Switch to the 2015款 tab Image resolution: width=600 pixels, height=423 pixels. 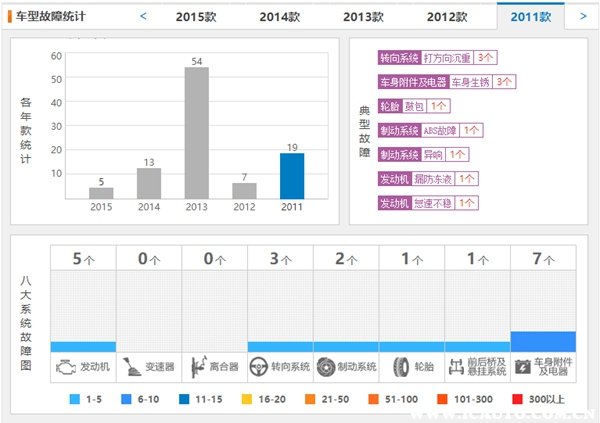pos(198,16)
